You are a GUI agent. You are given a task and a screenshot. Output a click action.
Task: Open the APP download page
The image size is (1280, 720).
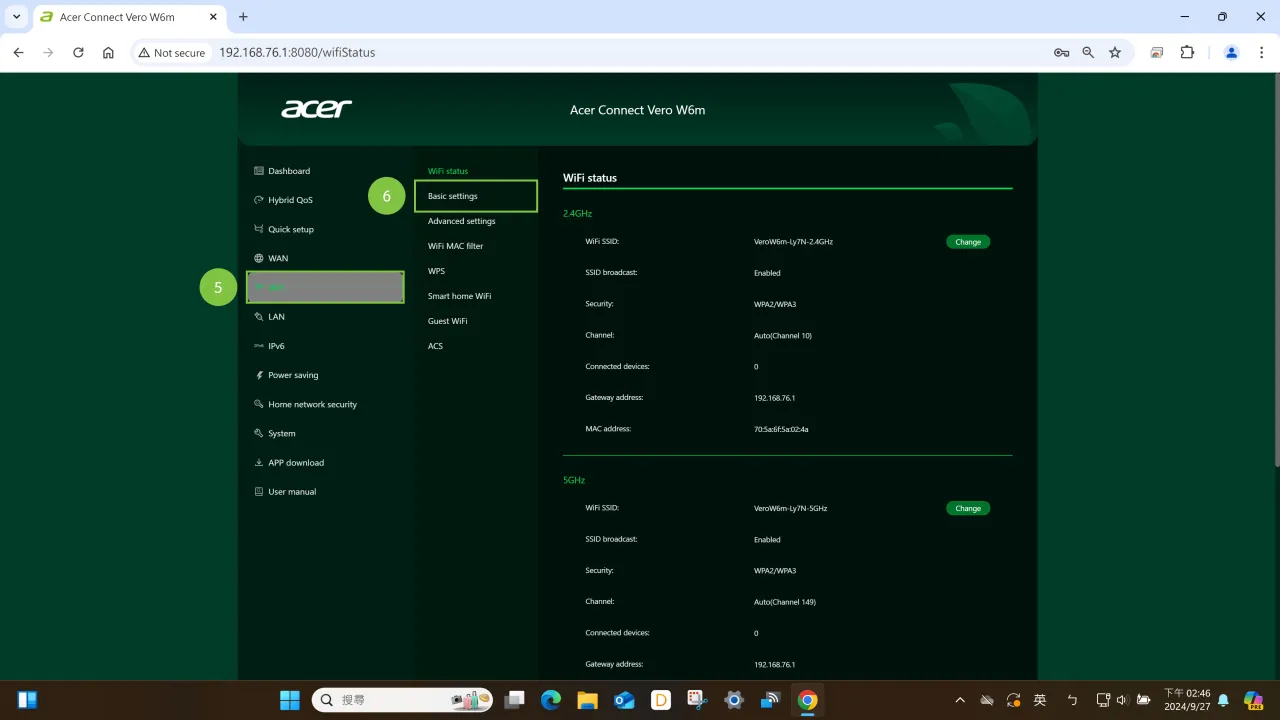point(297,462)
